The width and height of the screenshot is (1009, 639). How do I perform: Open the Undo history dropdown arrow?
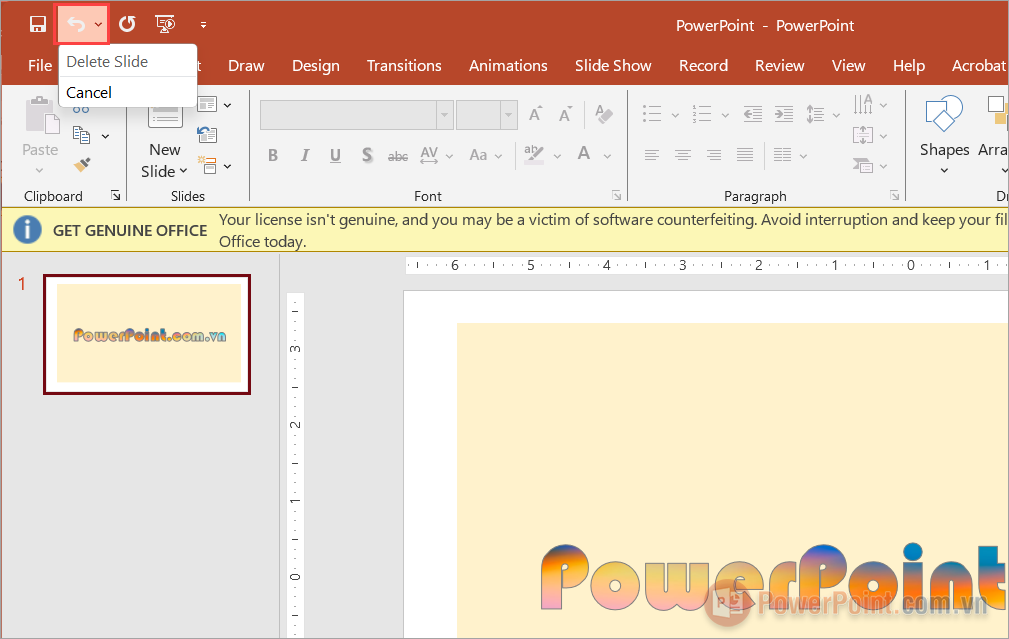(x=98, y=24)
